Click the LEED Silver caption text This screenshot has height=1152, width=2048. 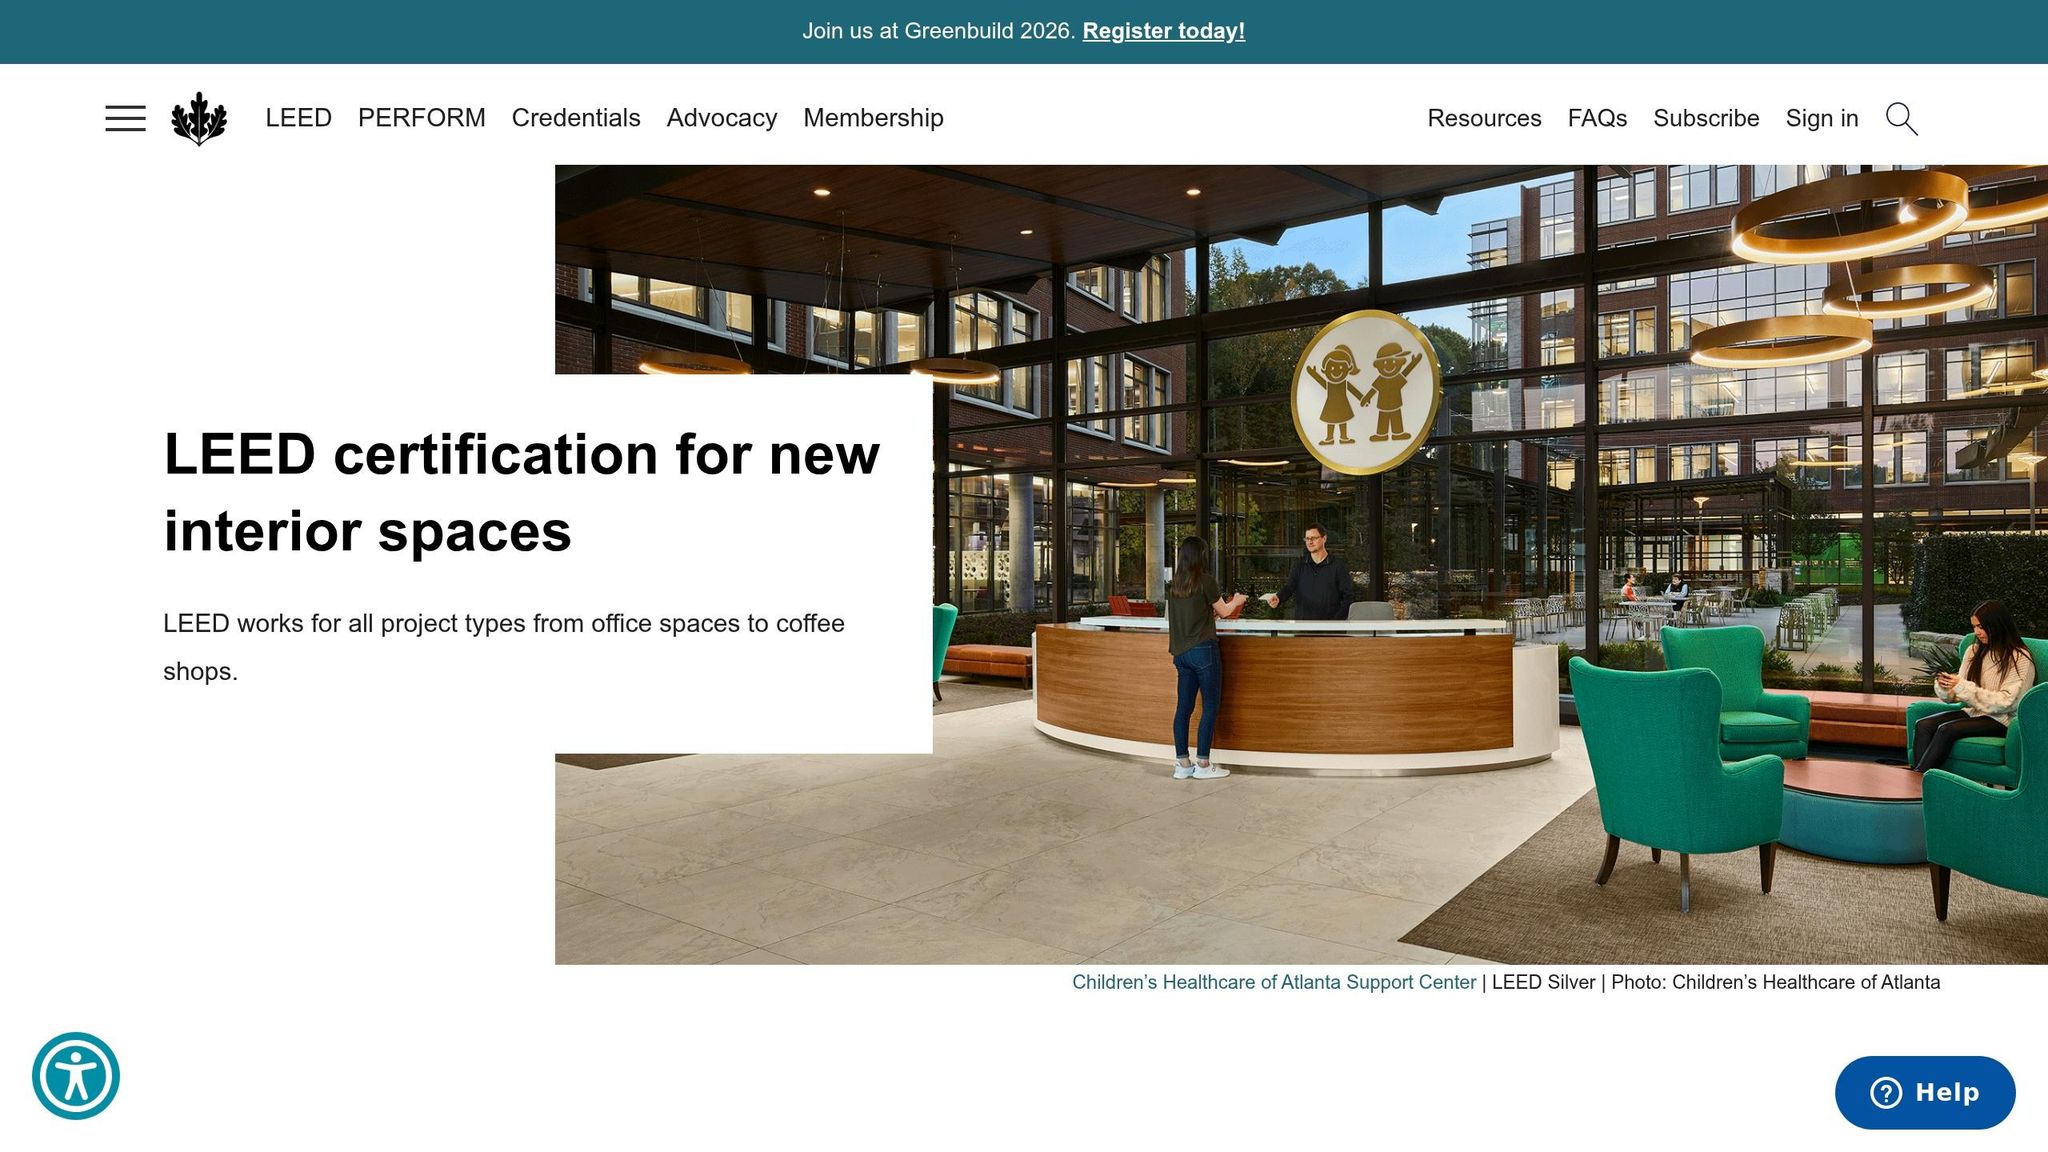[x=1543, y=982]
